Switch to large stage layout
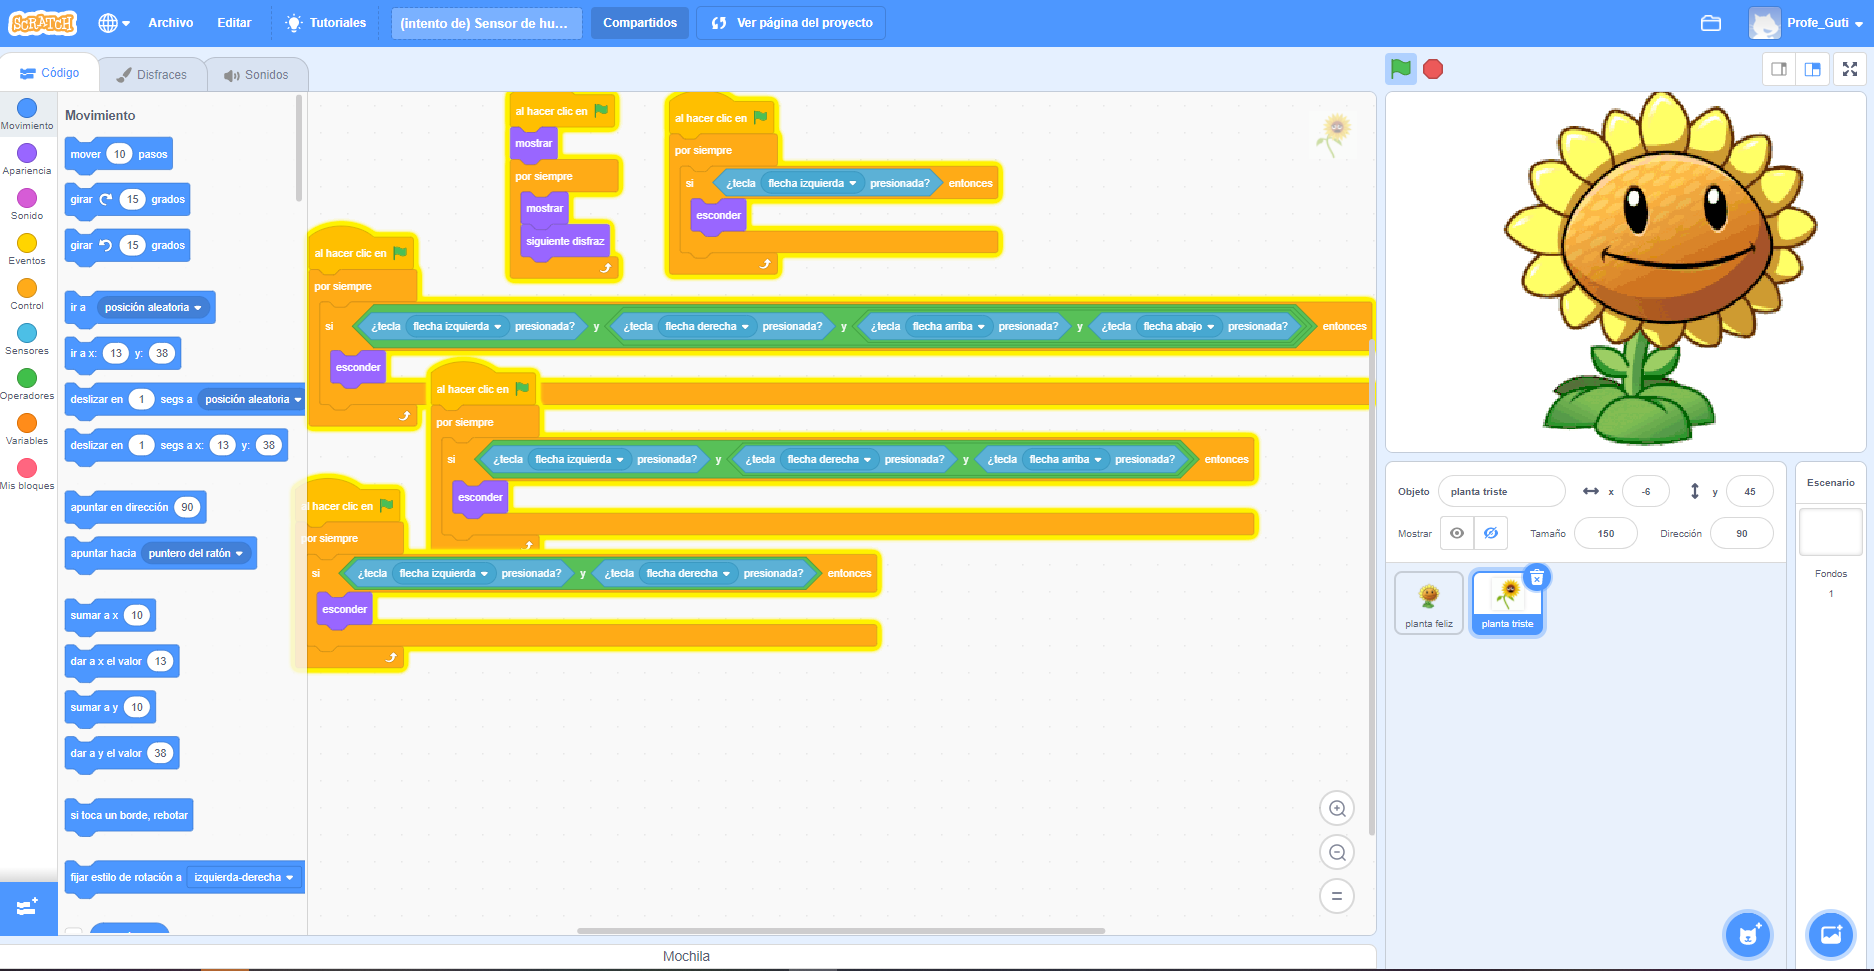This screenshot has width=1874, height=971. point(1812,69)
